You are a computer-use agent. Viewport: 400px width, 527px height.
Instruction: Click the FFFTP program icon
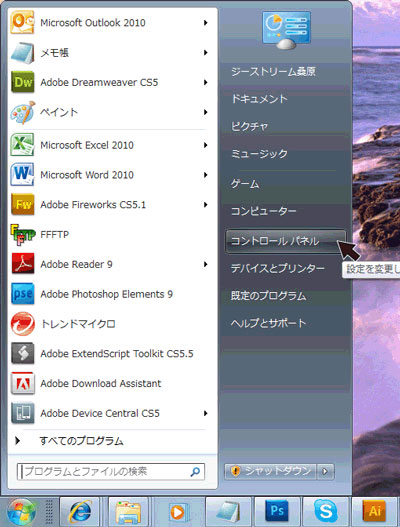point(22,234)
